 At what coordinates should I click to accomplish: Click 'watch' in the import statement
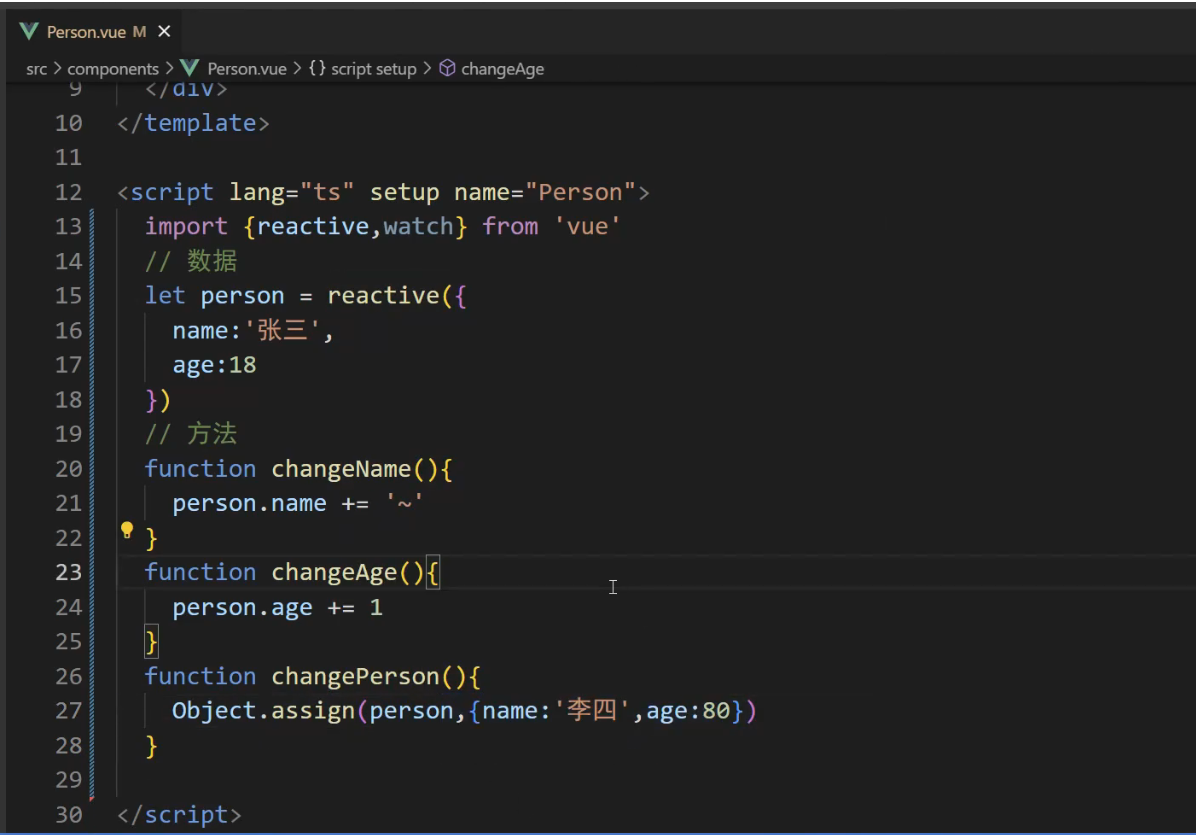click(x=419, y=226)
